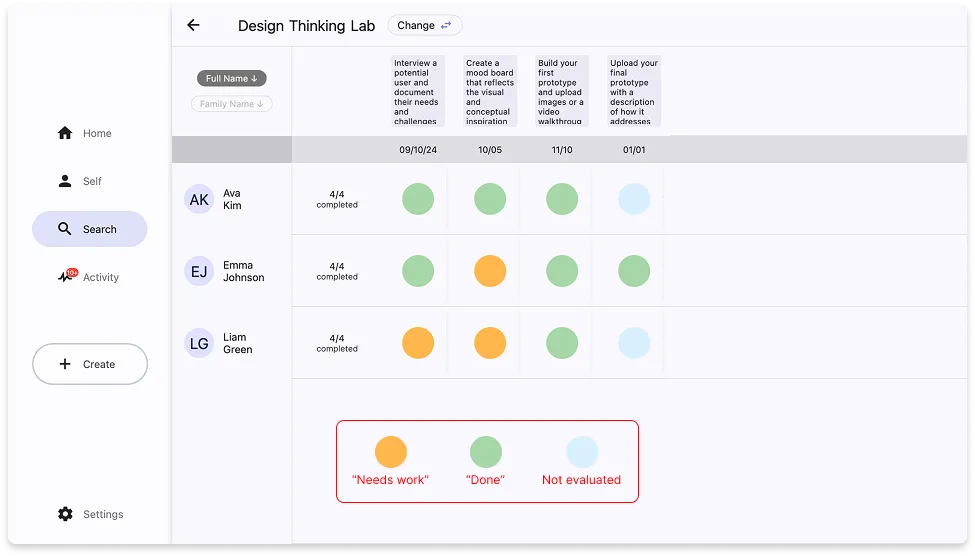This screenshot has height=556, width=975.
Task: Open the EJ avatar for Emma Johnson
Action: click(x=199, y=271)
